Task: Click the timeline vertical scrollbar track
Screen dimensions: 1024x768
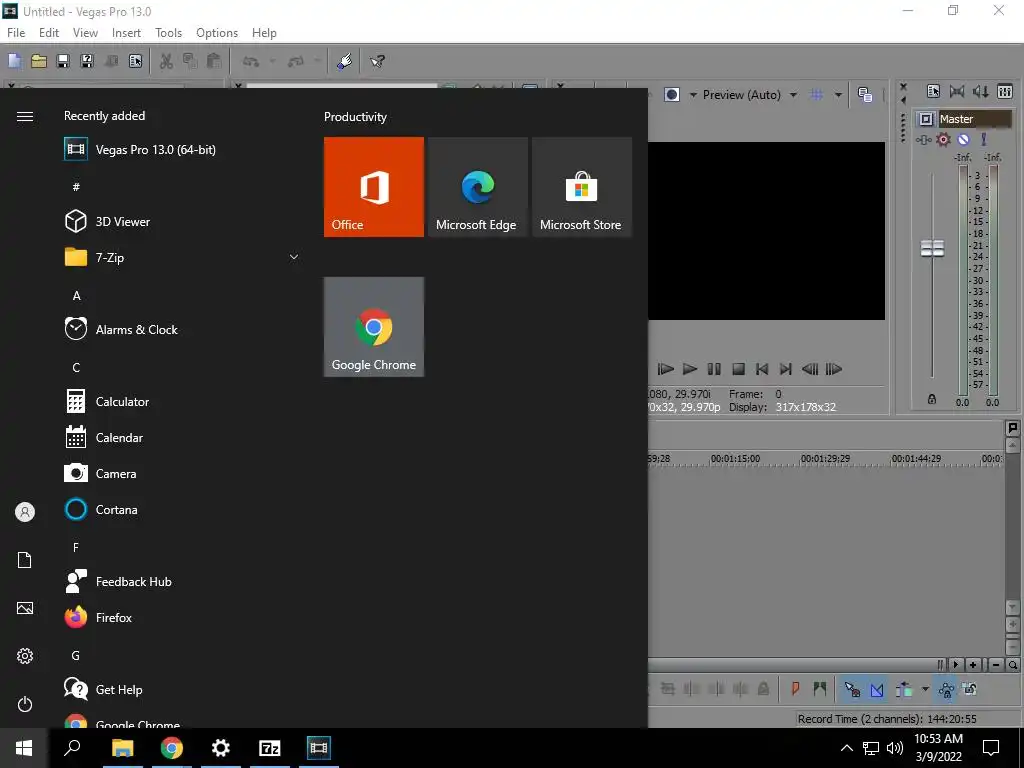Action: pyautogui.click(x=1012, y=526)
